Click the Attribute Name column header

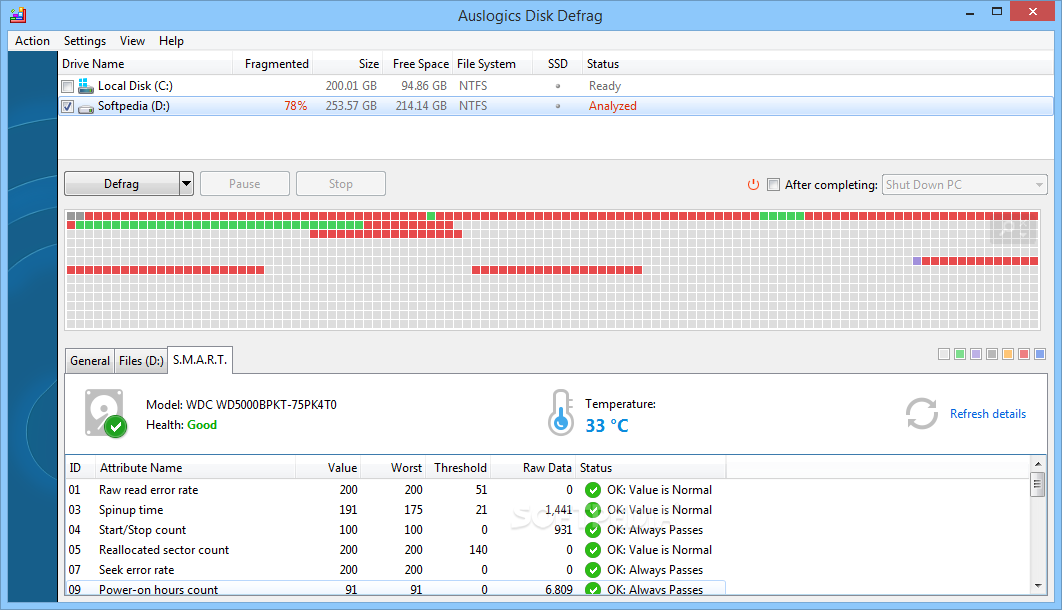pyautogui.click(x=195, y=468)
